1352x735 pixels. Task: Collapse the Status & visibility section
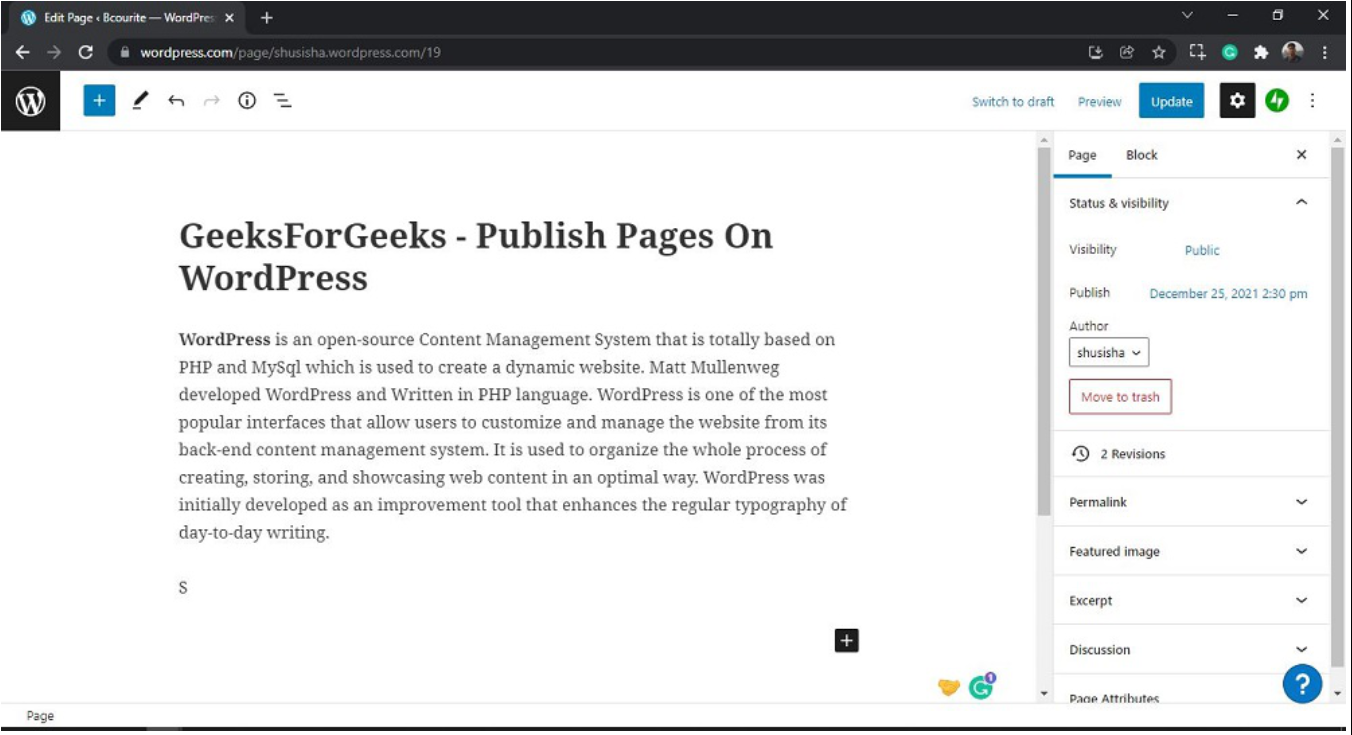(x=1301, y=203)
